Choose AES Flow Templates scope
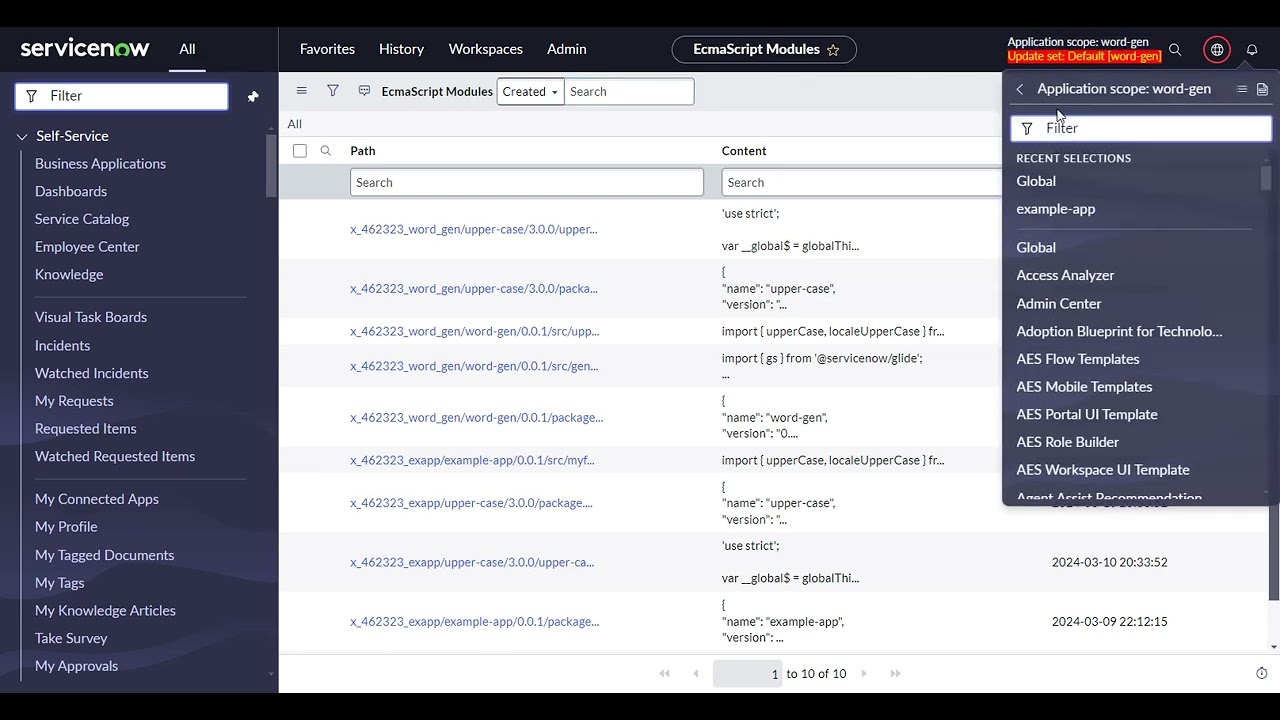Viewport: 1280px width, 720px height. click(x=1078, y=359)
